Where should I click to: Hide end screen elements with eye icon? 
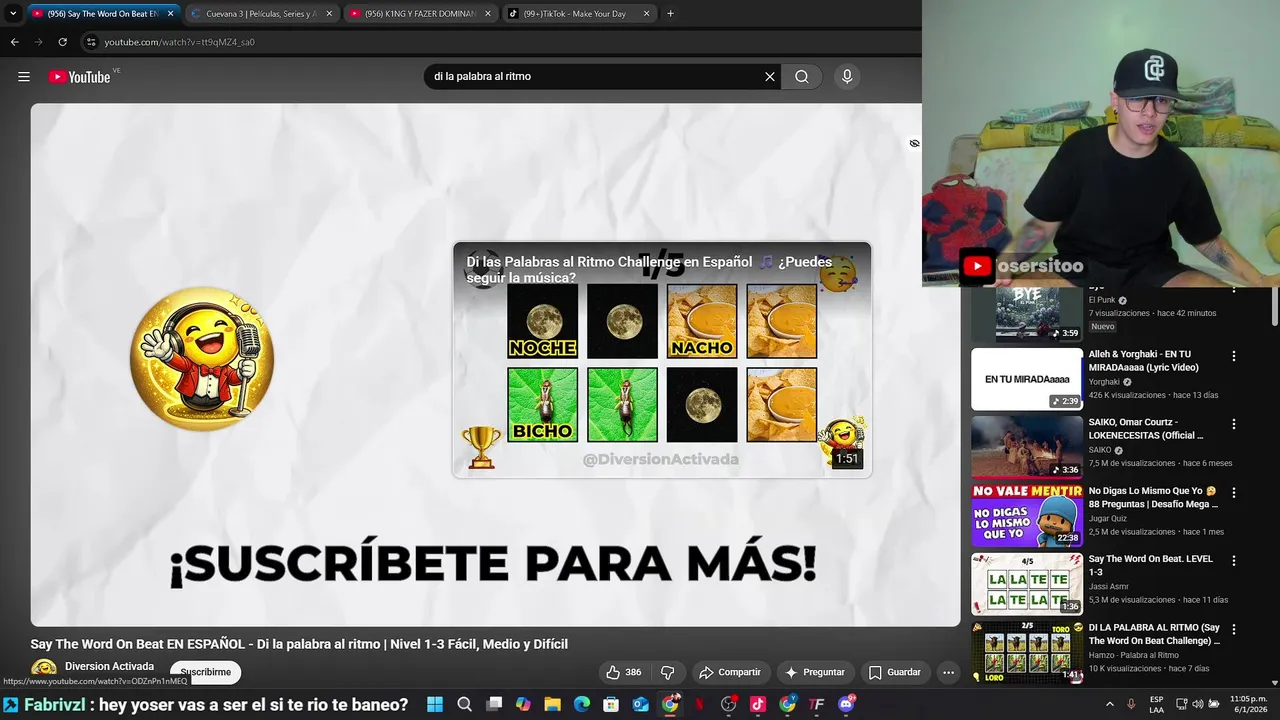pos(914,144)
